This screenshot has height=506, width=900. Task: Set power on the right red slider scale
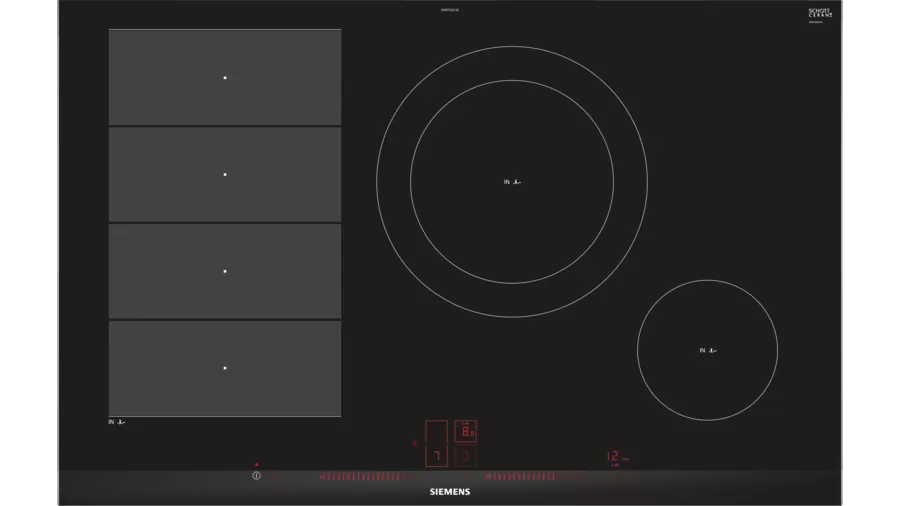coord(519,477)
